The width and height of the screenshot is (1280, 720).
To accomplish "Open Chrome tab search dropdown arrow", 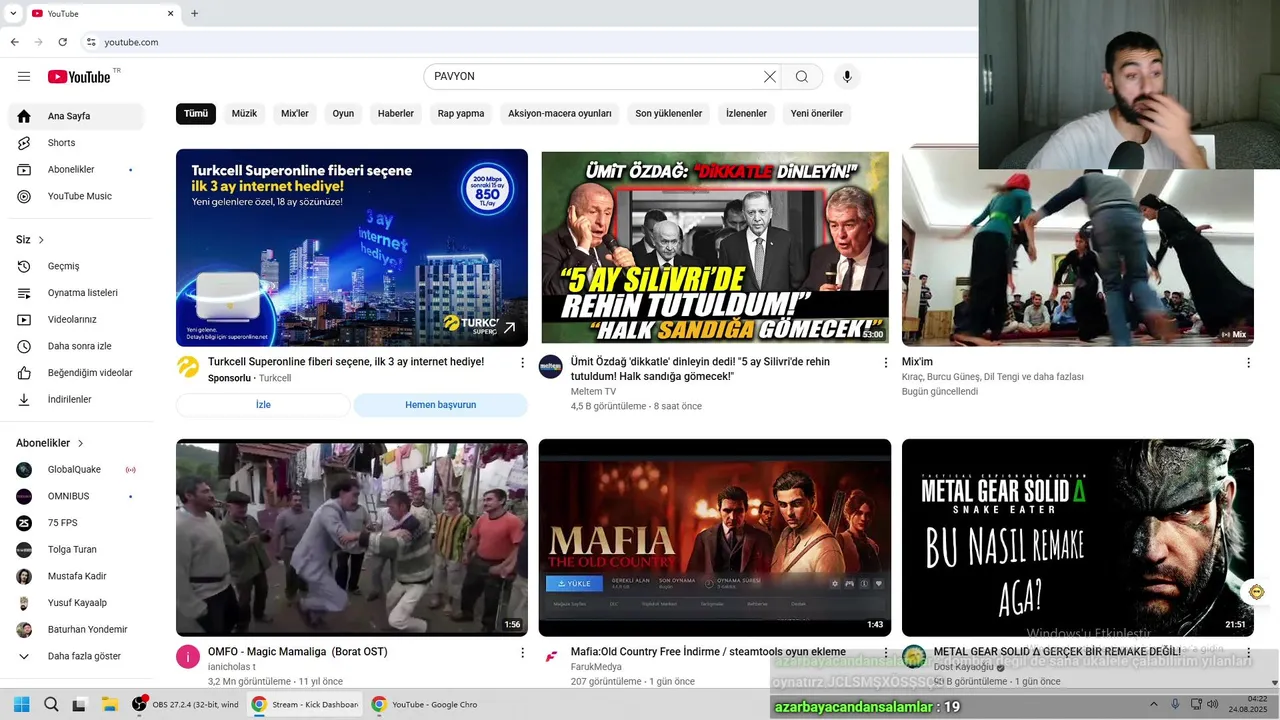I will click(x=13, y=14).
